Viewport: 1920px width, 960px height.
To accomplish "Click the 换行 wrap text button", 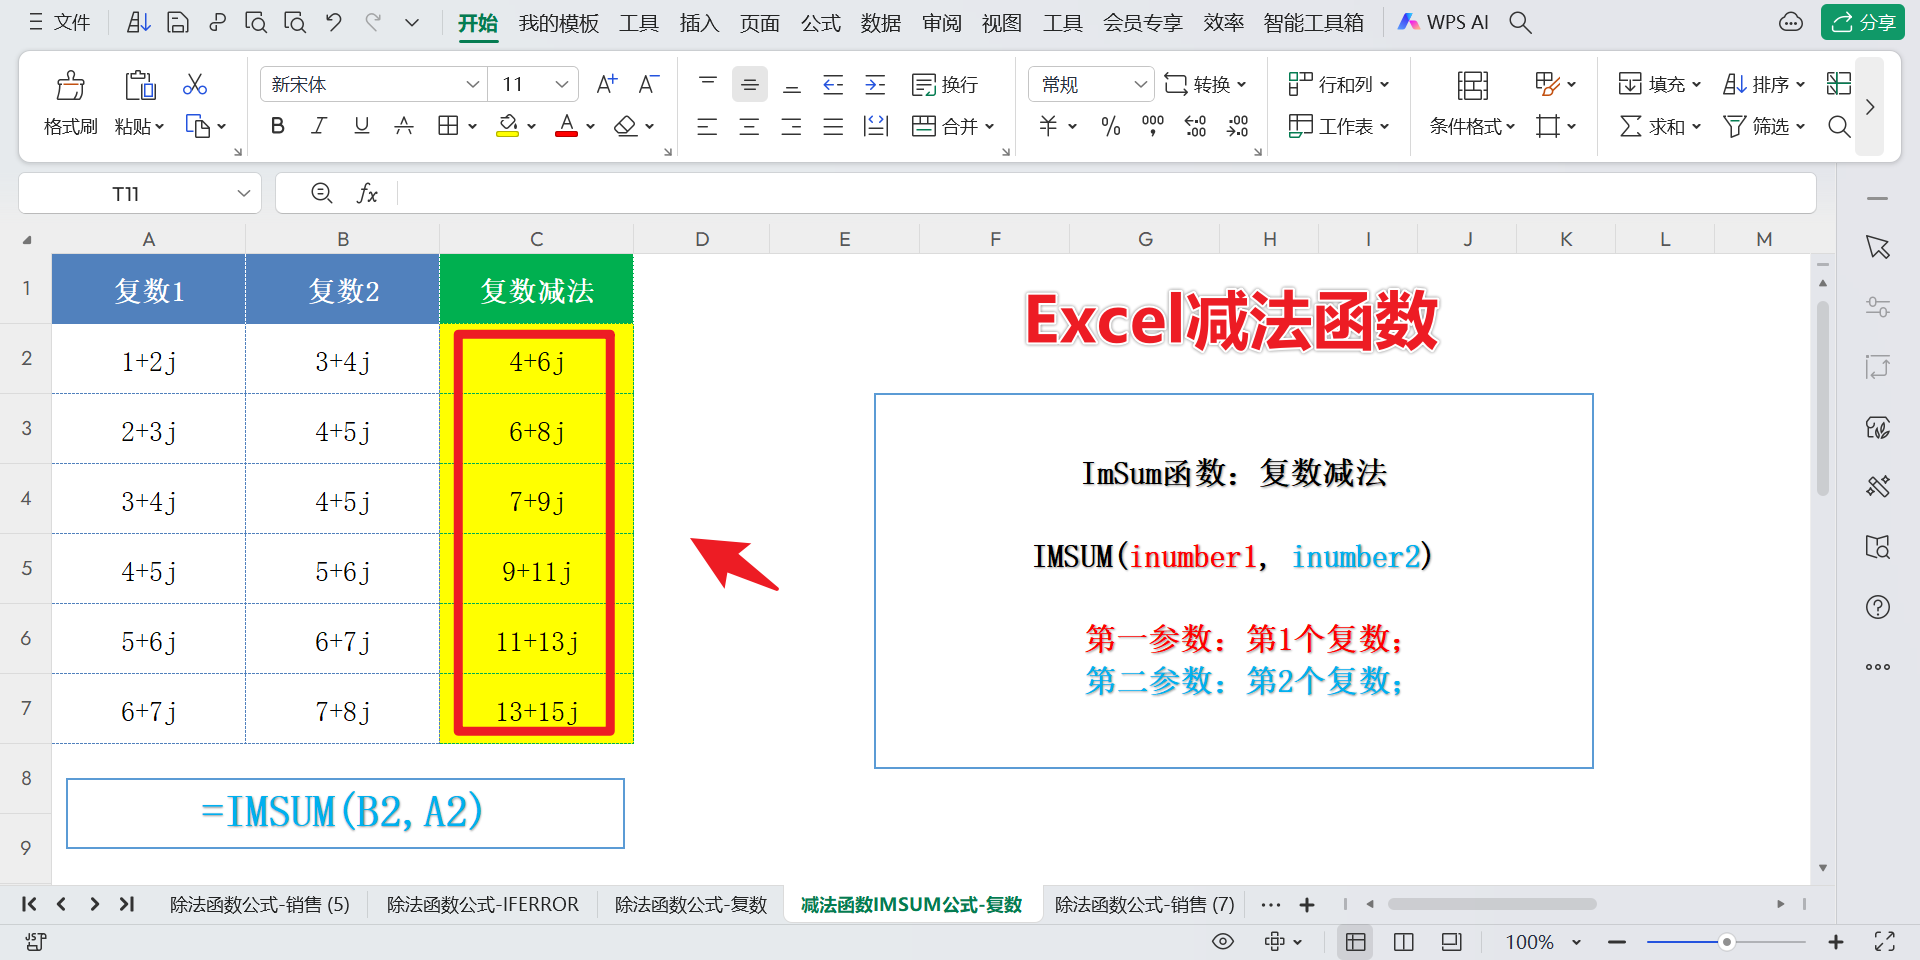I will pyautogui.click(x=945, y=85).
